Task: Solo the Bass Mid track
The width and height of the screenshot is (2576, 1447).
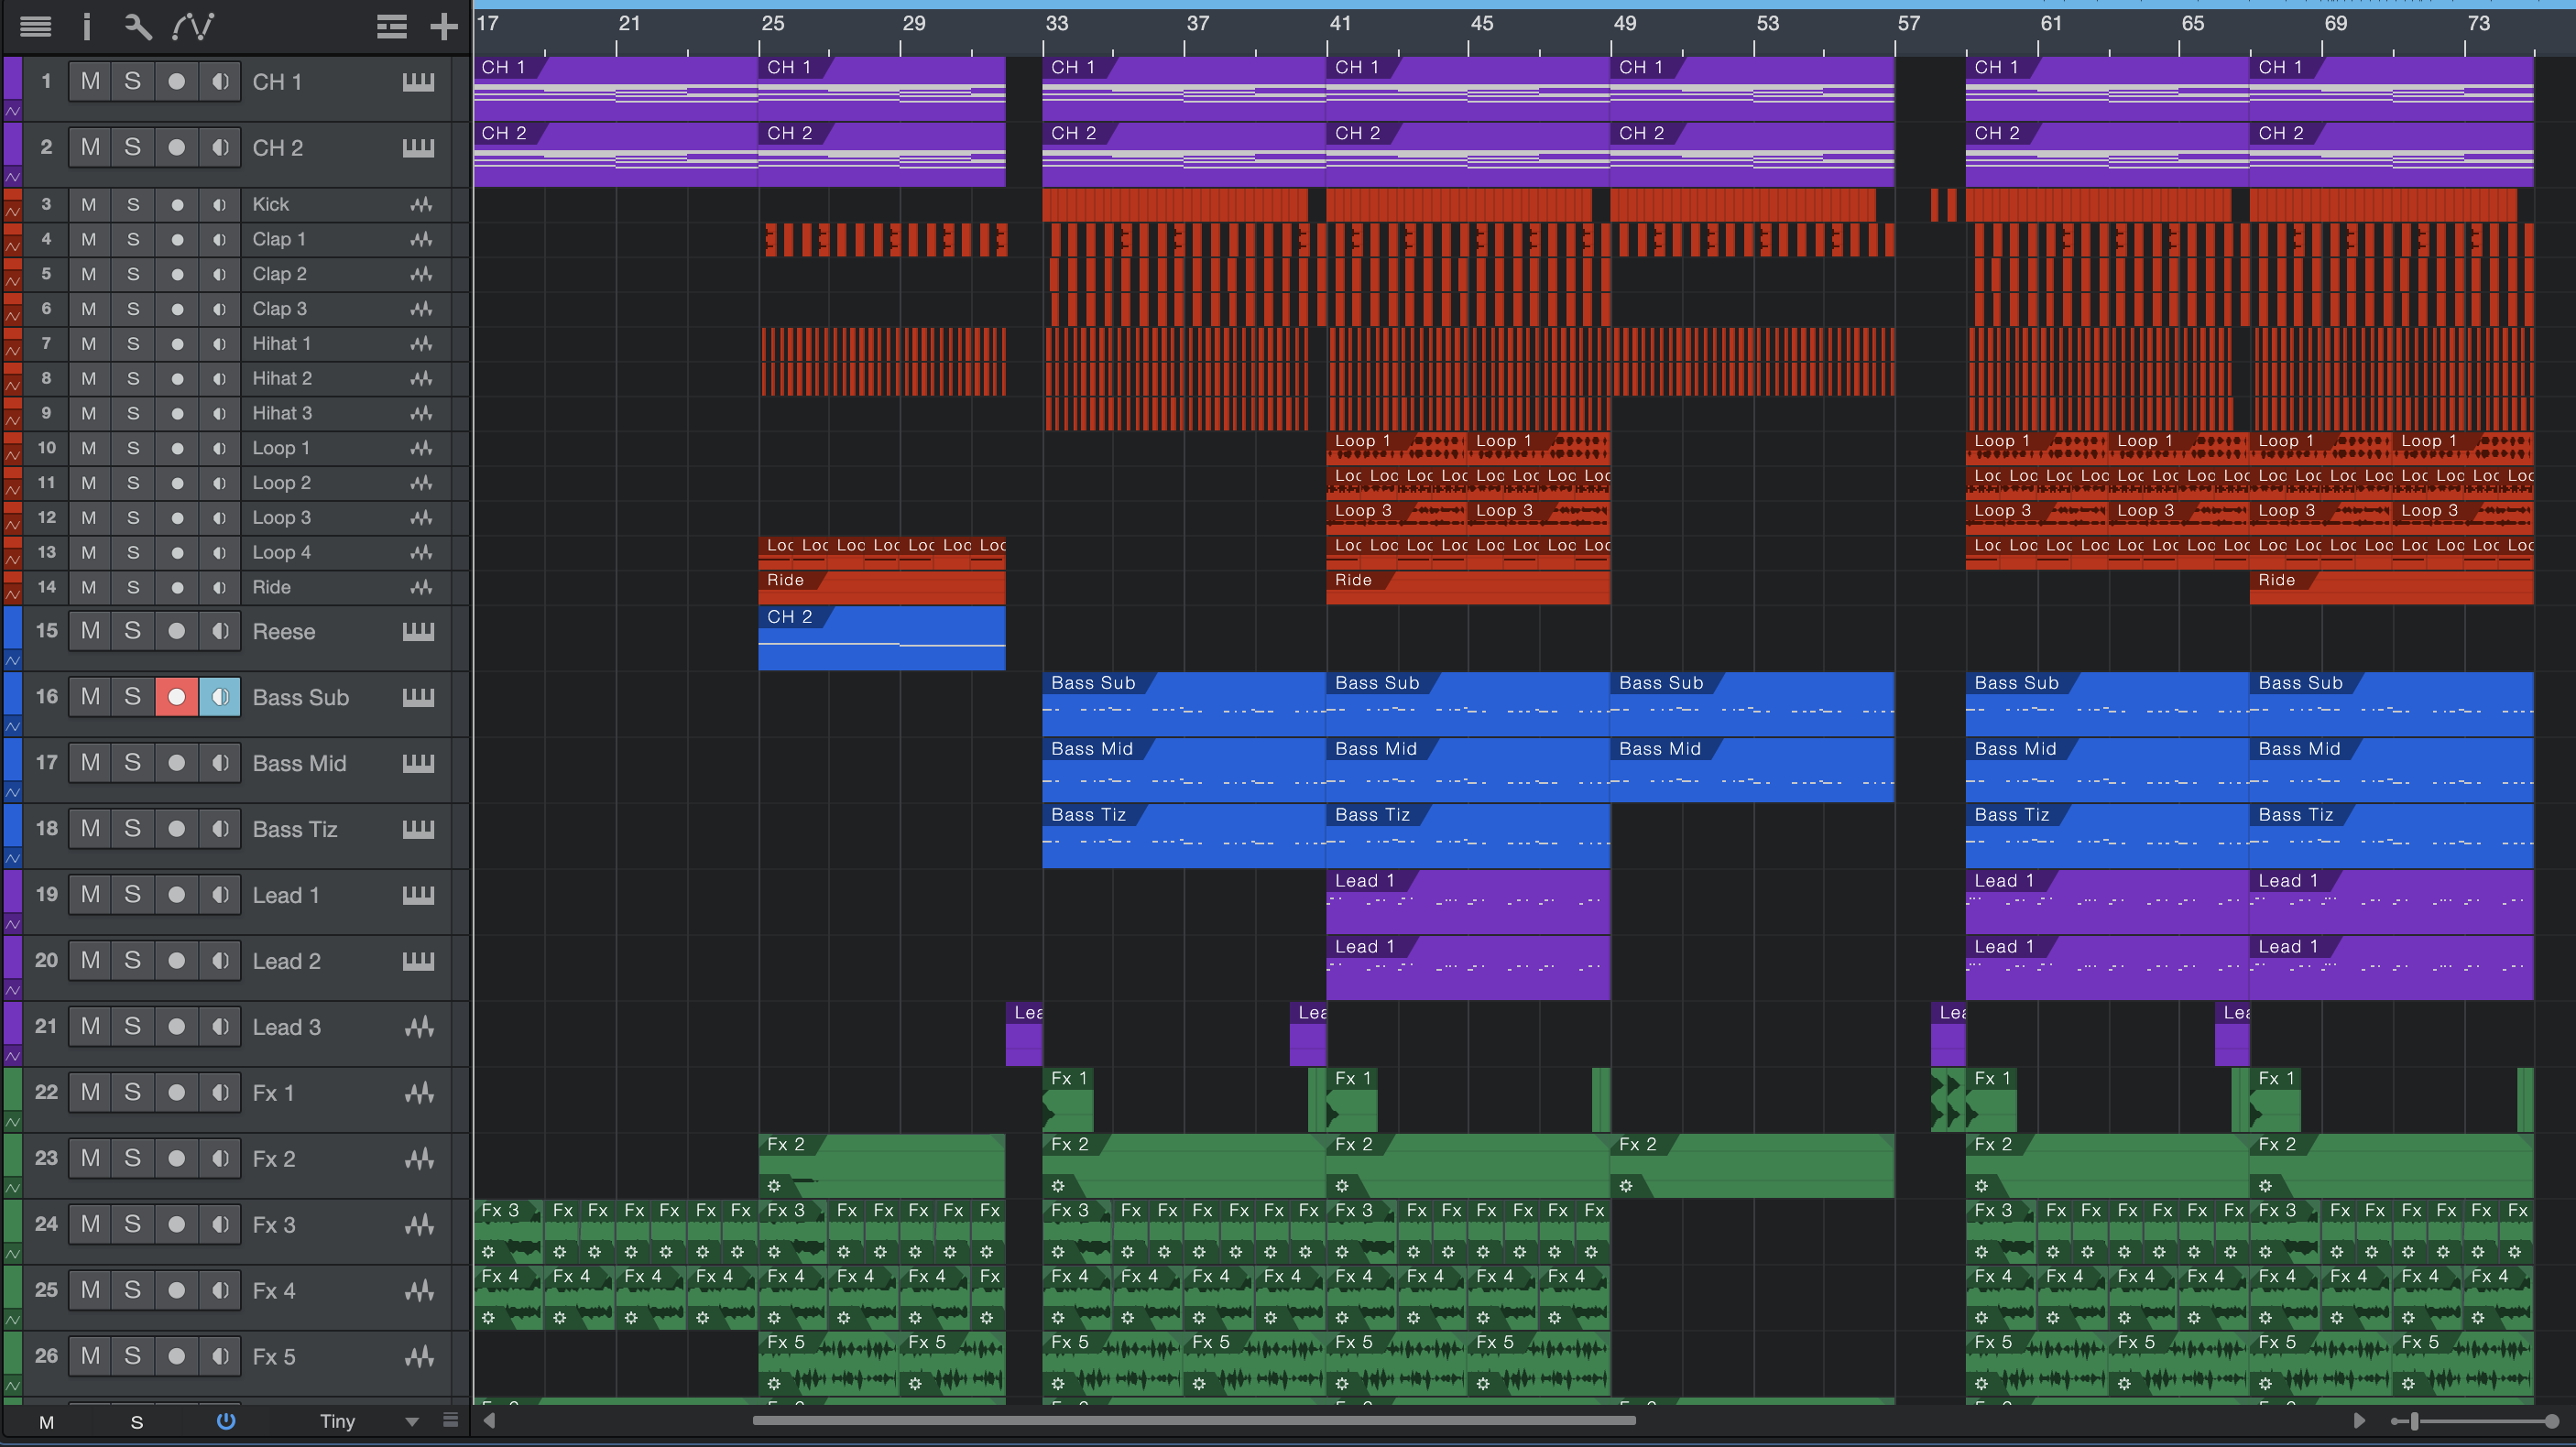Action: [132, 763]
